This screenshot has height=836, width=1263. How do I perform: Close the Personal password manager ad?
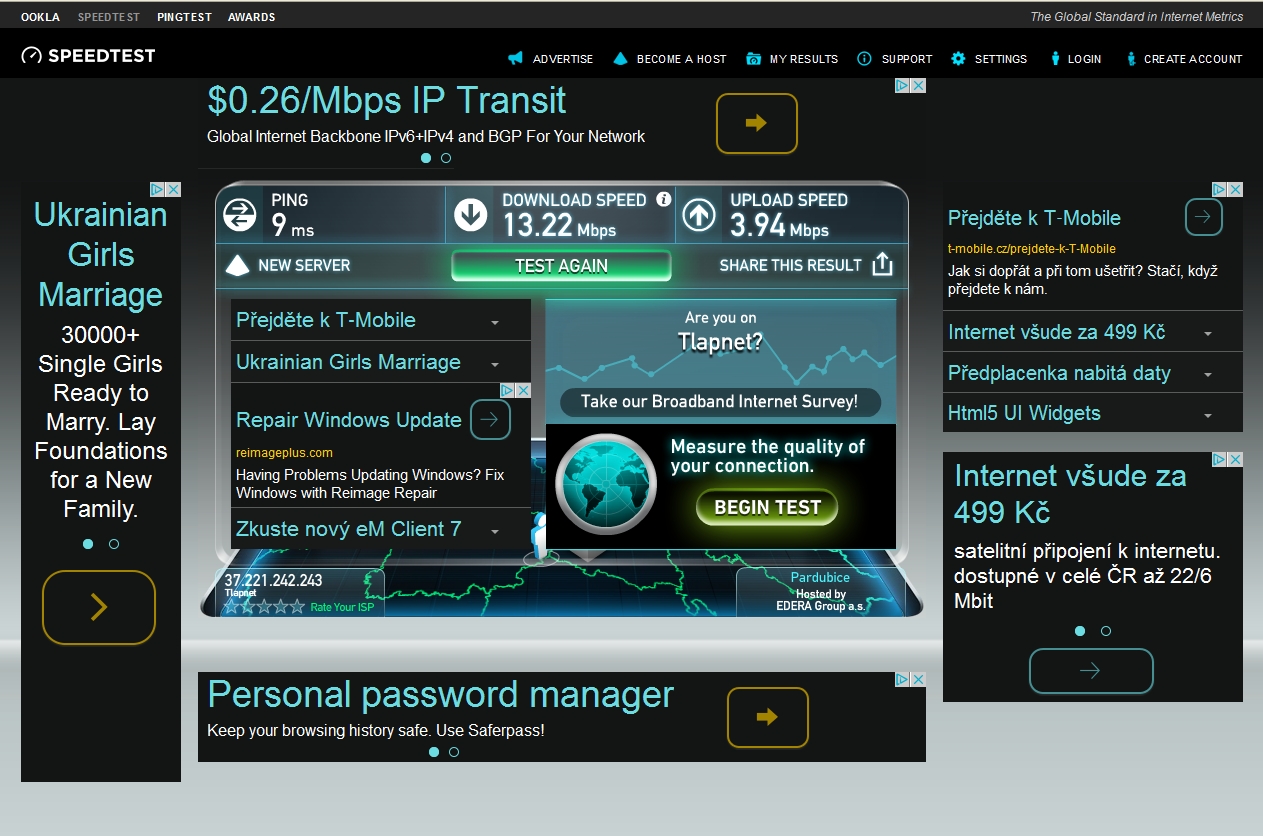tap(918, 679)
